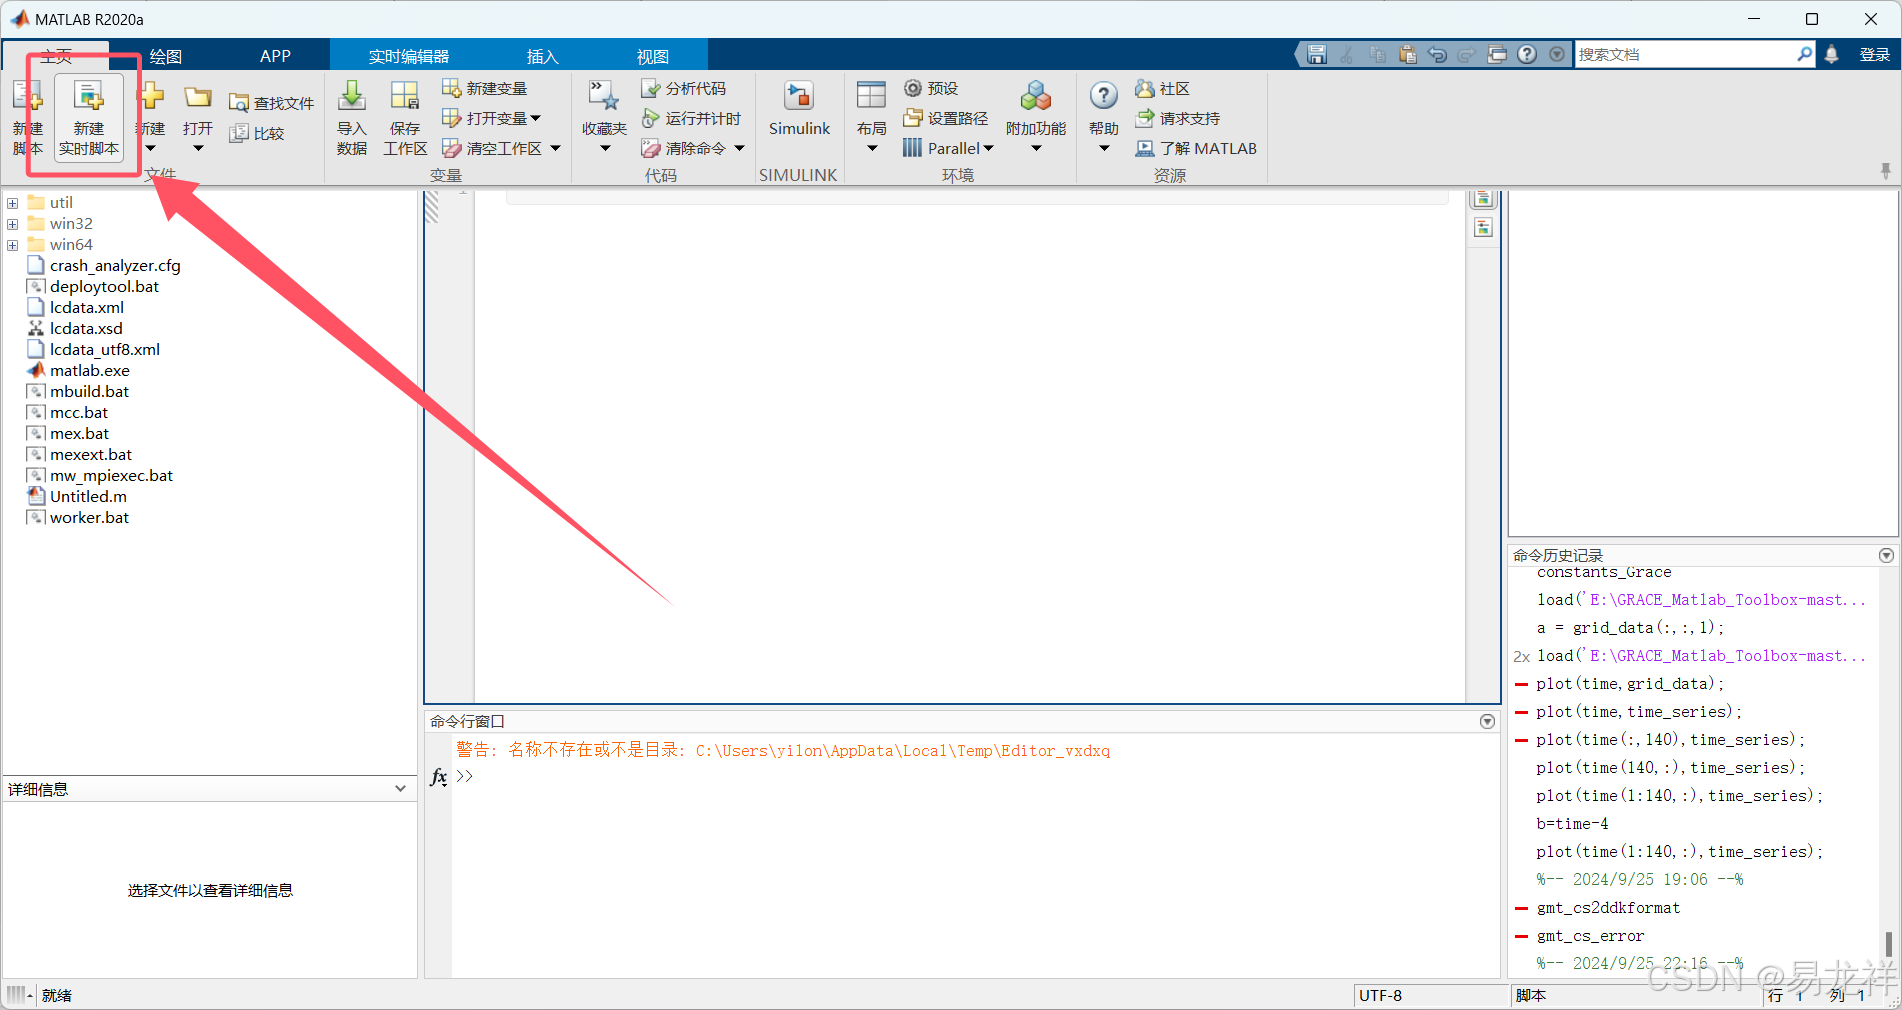Click Switch Windows icon in quick access toolbar
The height and width of the screenshot is (1010, 1902).
[x=1497, y=54]
